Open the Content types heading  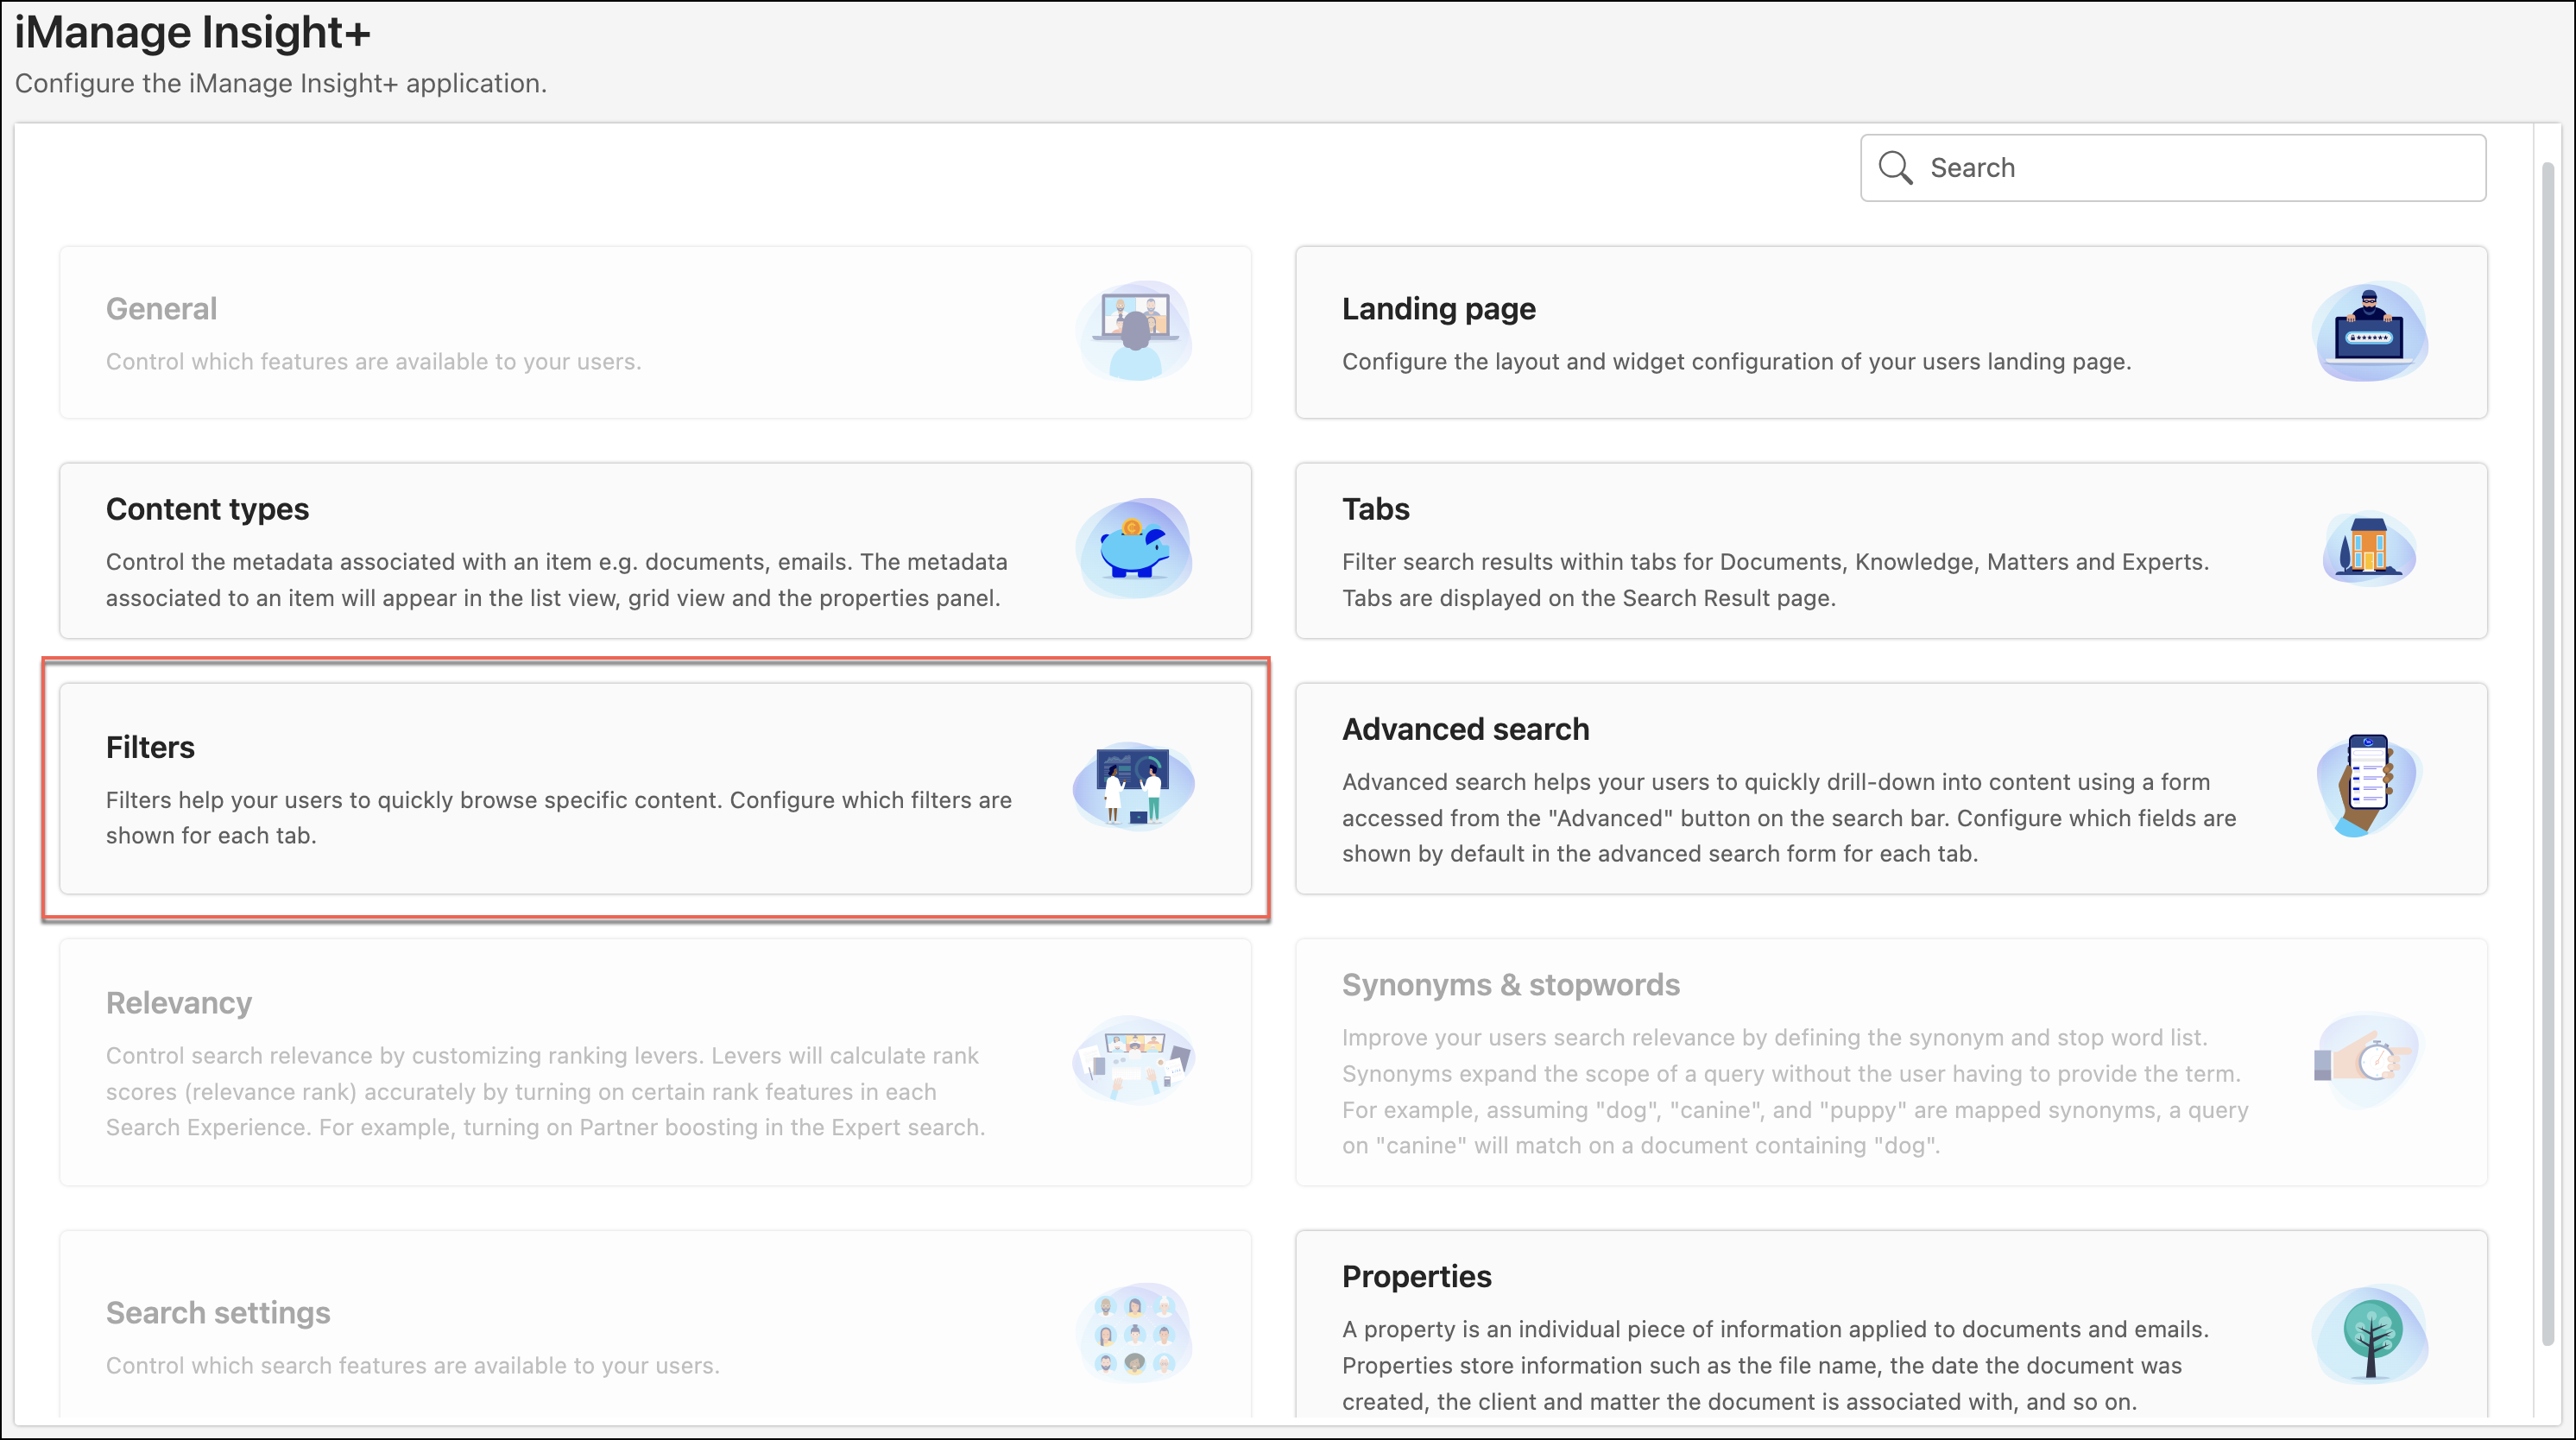point(207,509)
